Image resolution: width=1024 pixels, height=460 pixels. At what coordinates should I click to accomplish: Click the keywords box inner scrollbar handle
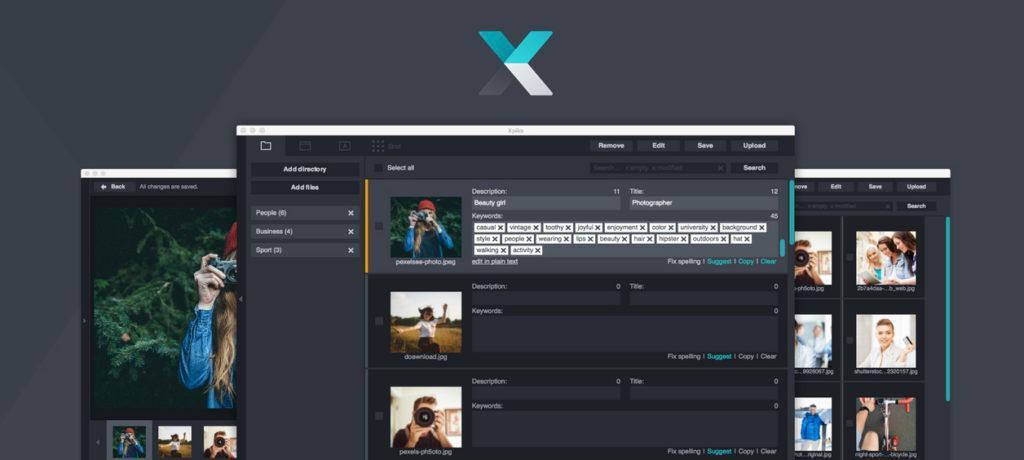click(782, 248)
